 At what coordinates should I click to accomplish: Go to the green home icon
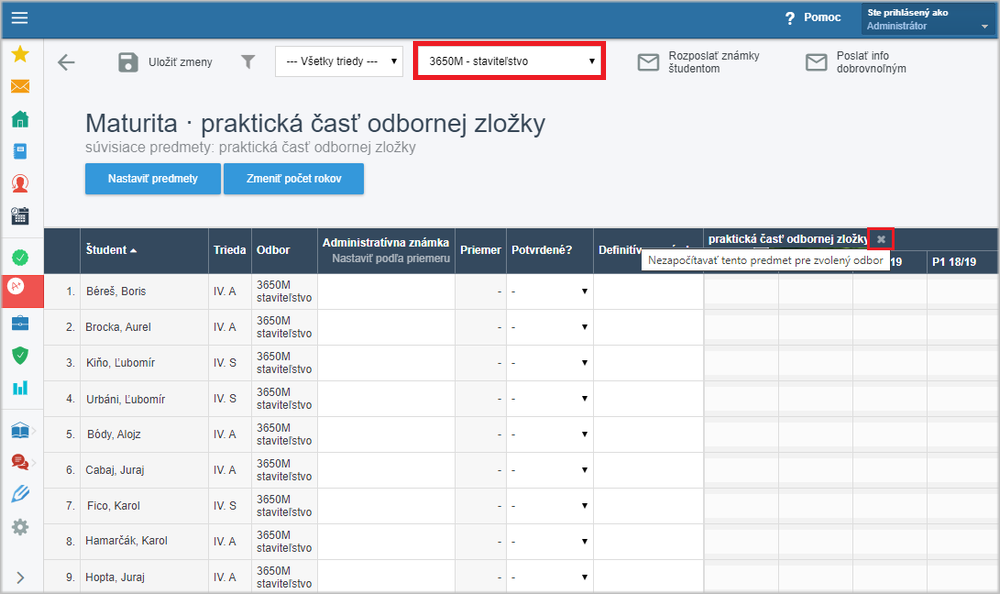pos(20,119)
